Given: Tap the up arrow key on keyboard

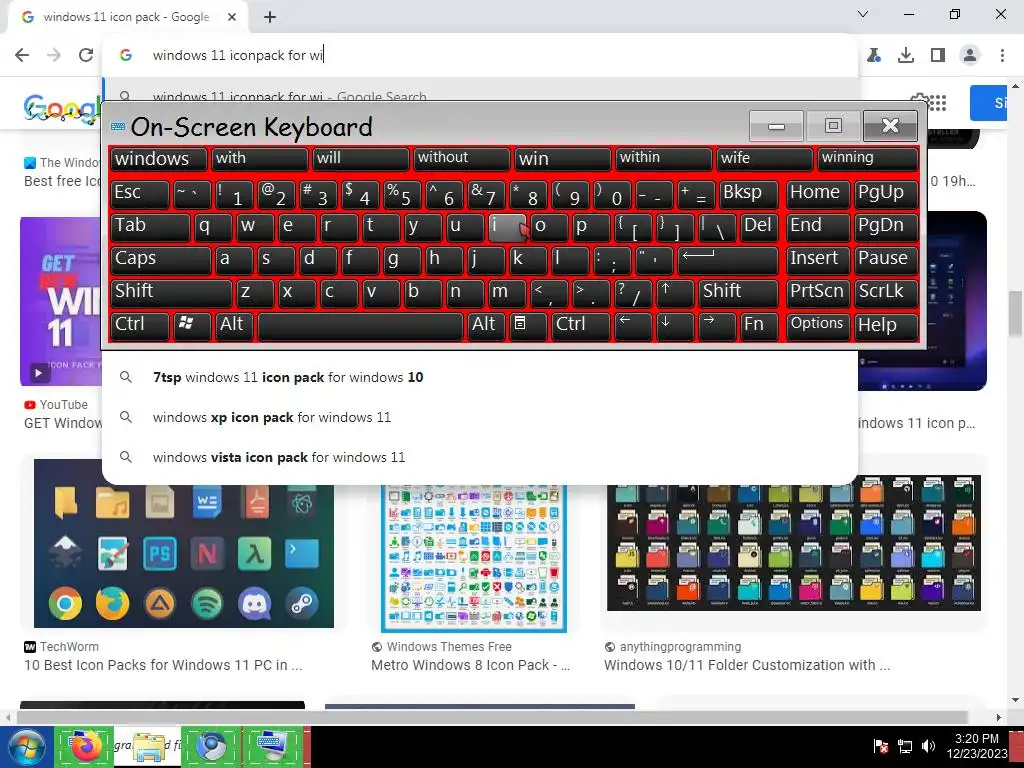Looking at the screenshot, I should click(x=675, y=293).
